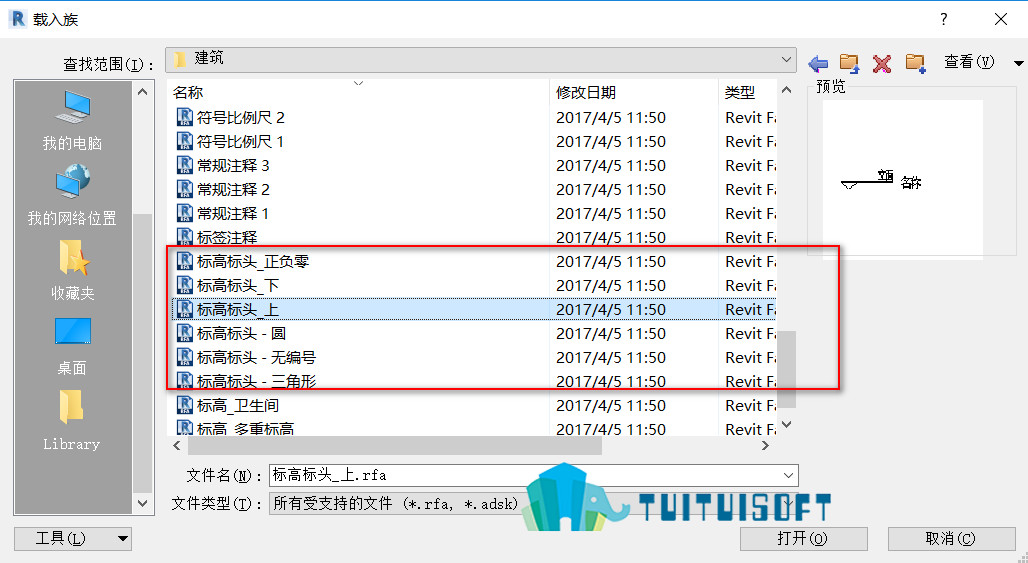
Task: Go up one folder level icon
Action: [850, 63]
